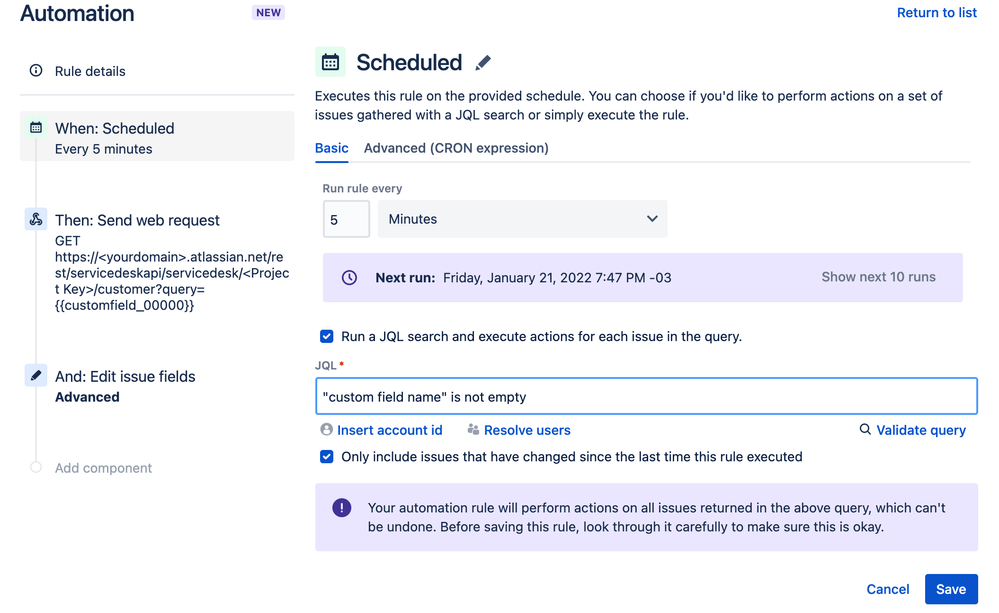Click the Every 5 minutes subtitle text
Image resolution: width=999 pixels, height=613 pixels.
pos(103,149)
